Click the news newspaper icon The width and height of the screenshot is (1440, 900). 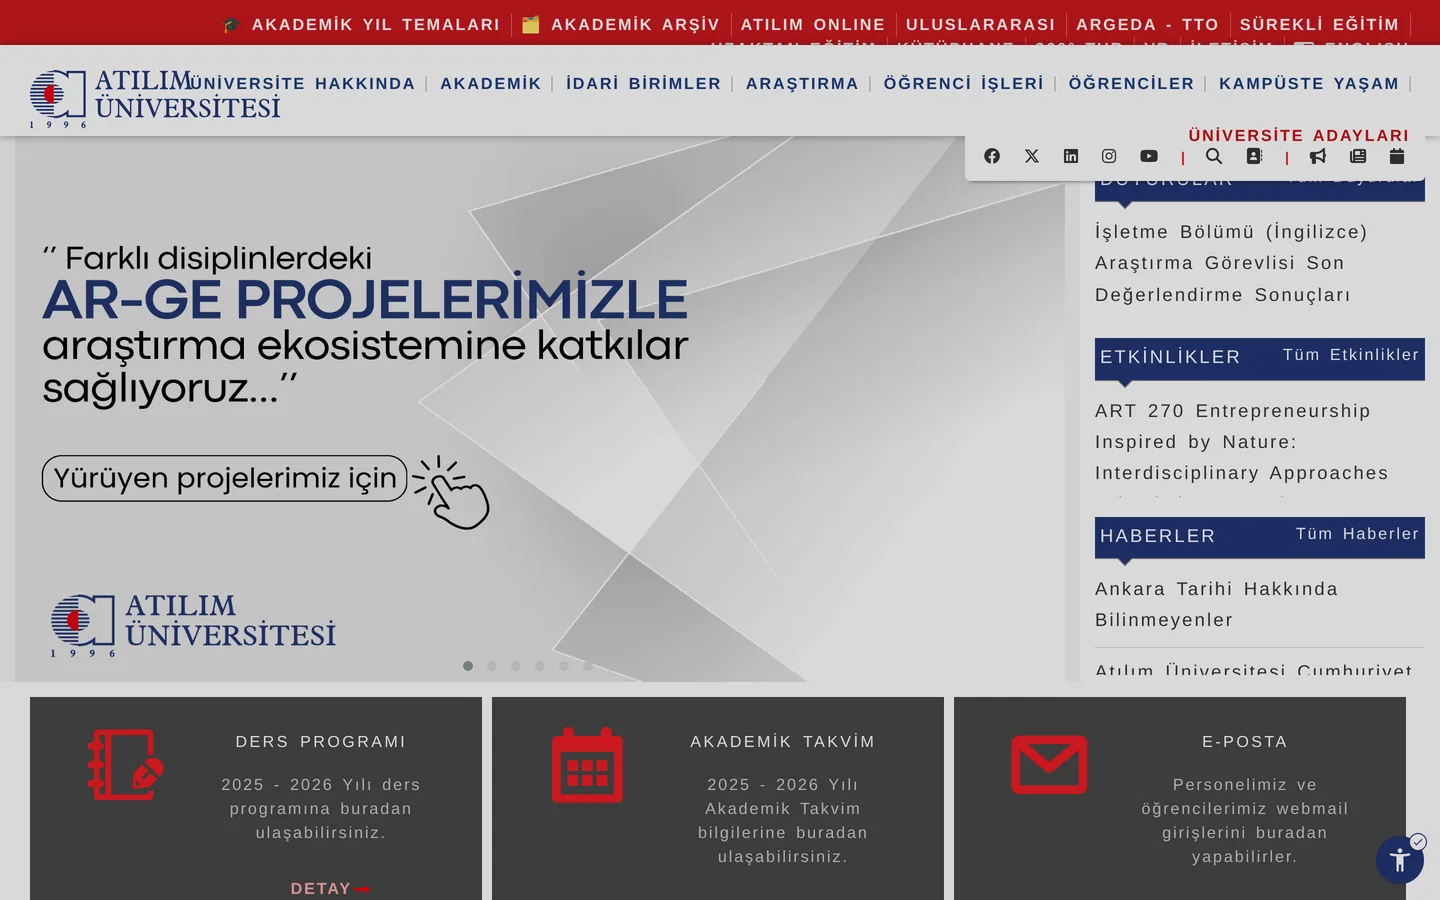[1358, 156]
